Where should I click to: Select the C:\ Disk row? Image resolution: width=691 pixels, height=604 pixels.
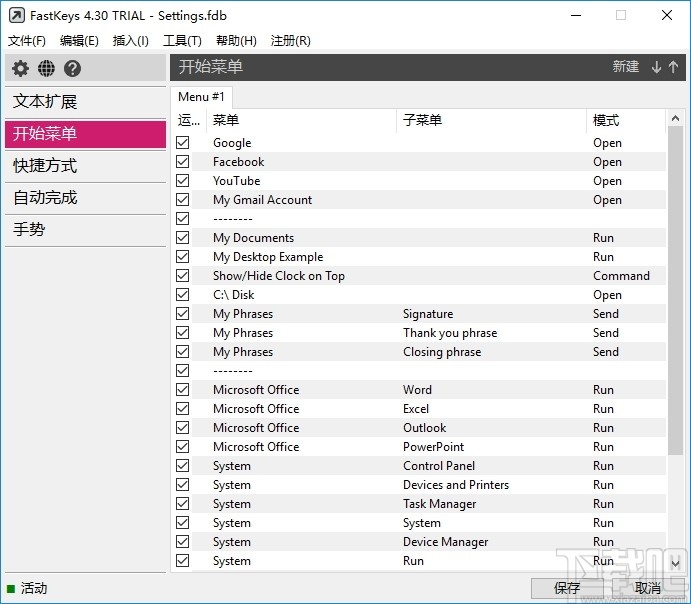(420, 294)
